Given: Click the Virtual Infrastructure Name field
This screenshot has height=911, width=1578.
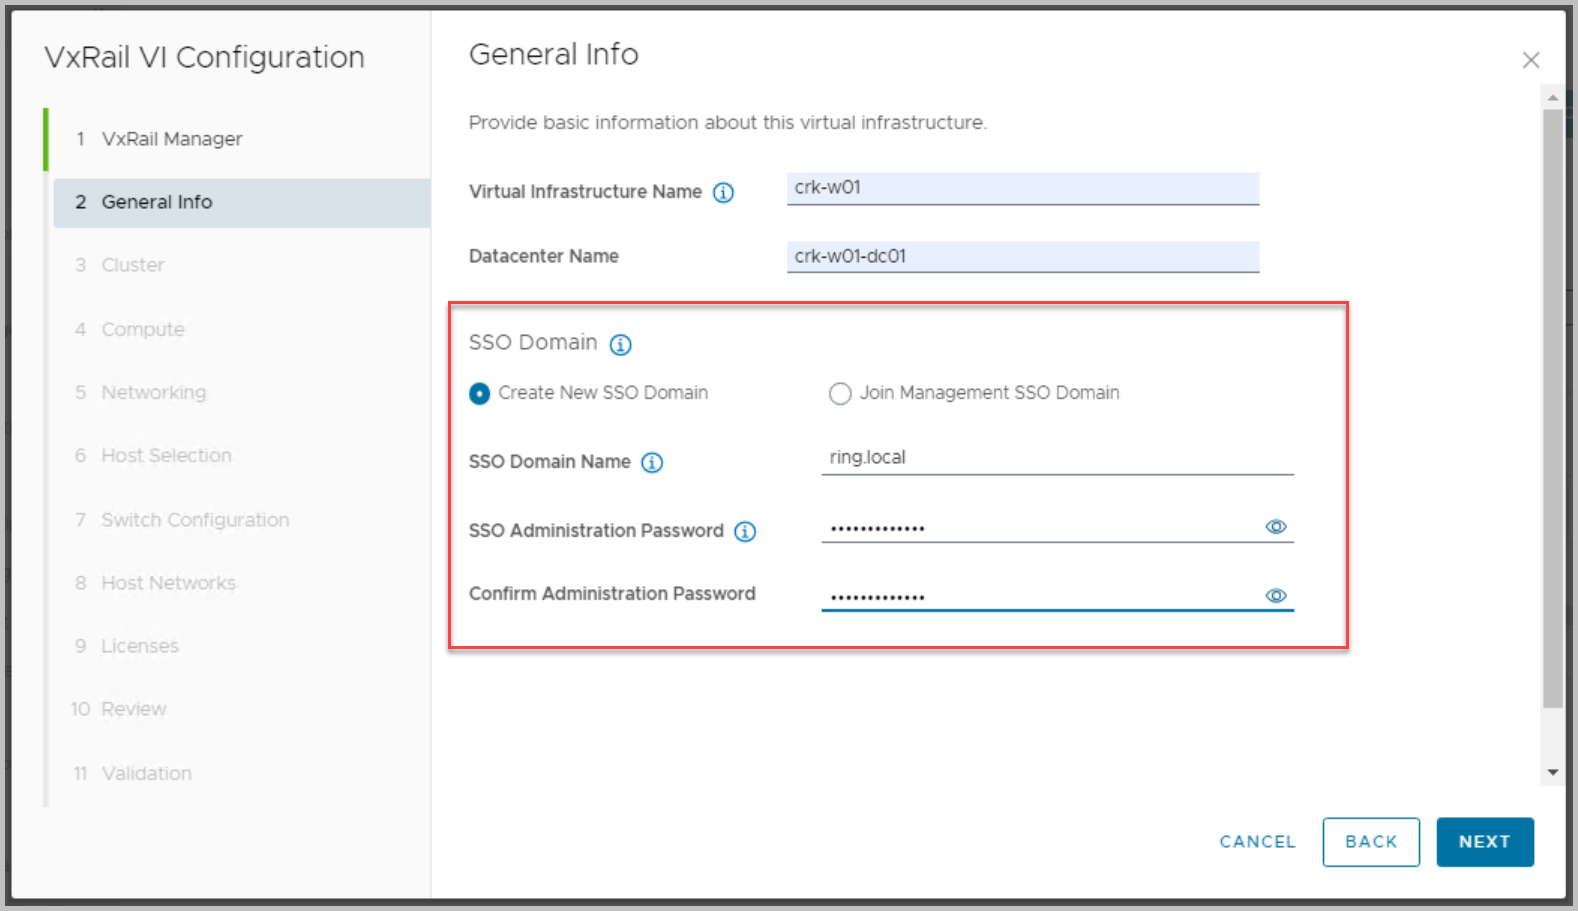Looking at the screenshot, I should pyautogui.click(x=1022, y=188).
